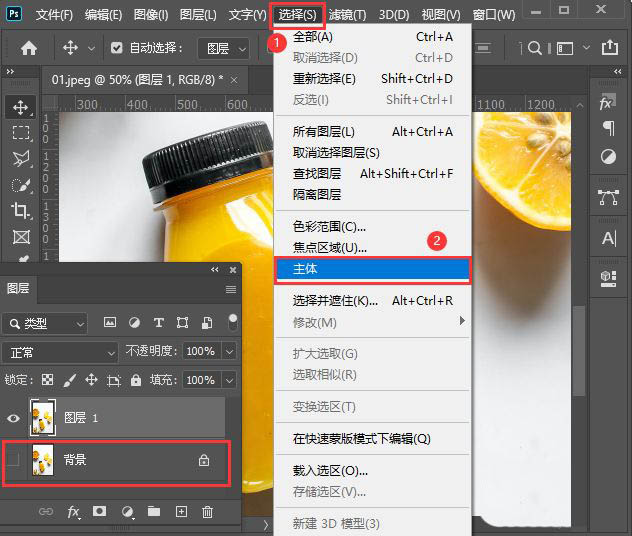The width and height of the screenshot is (632, 536).
Task: Open the workspace switcher icon
Action: tap(565, 48)
